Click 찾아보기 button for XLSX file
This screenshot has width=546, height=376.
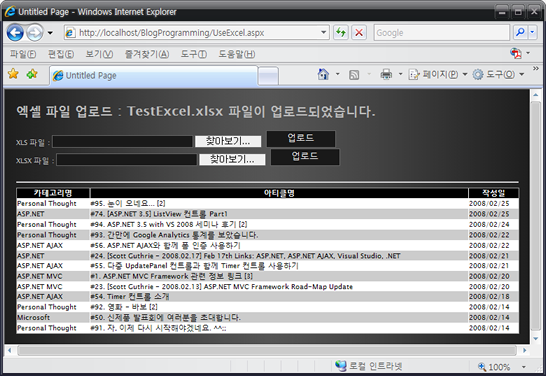[232, 159]
